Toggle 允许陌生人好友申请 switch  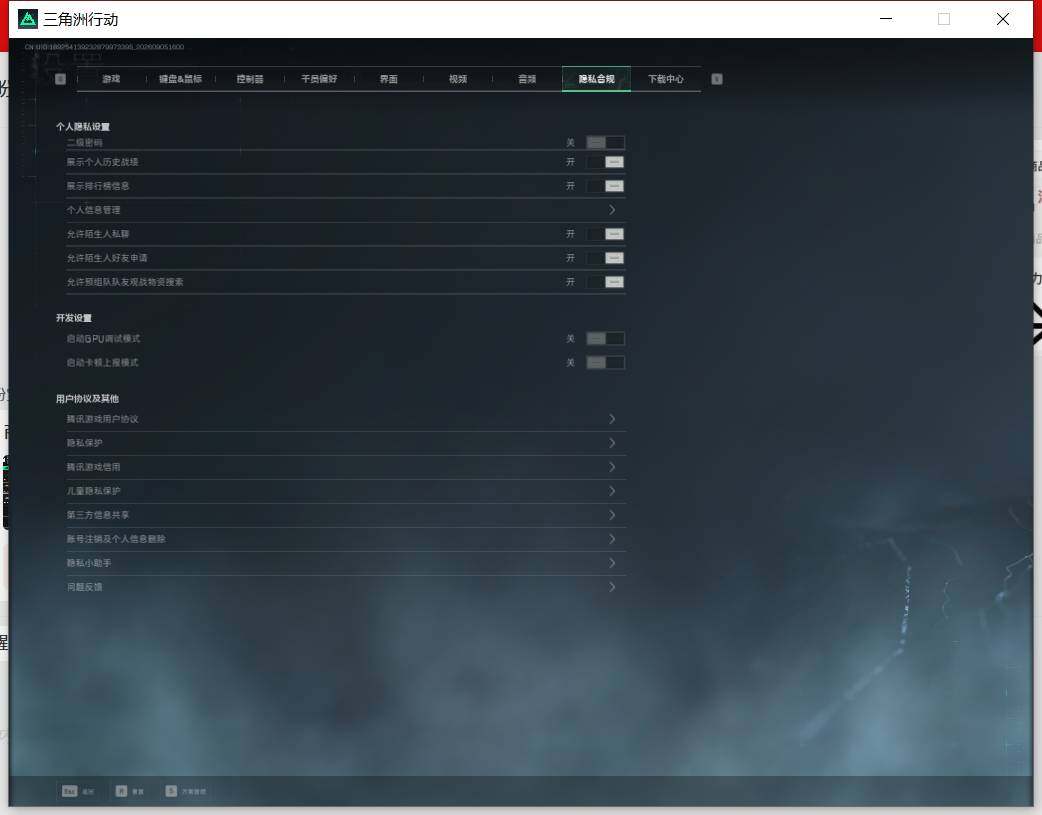[605, 258]
